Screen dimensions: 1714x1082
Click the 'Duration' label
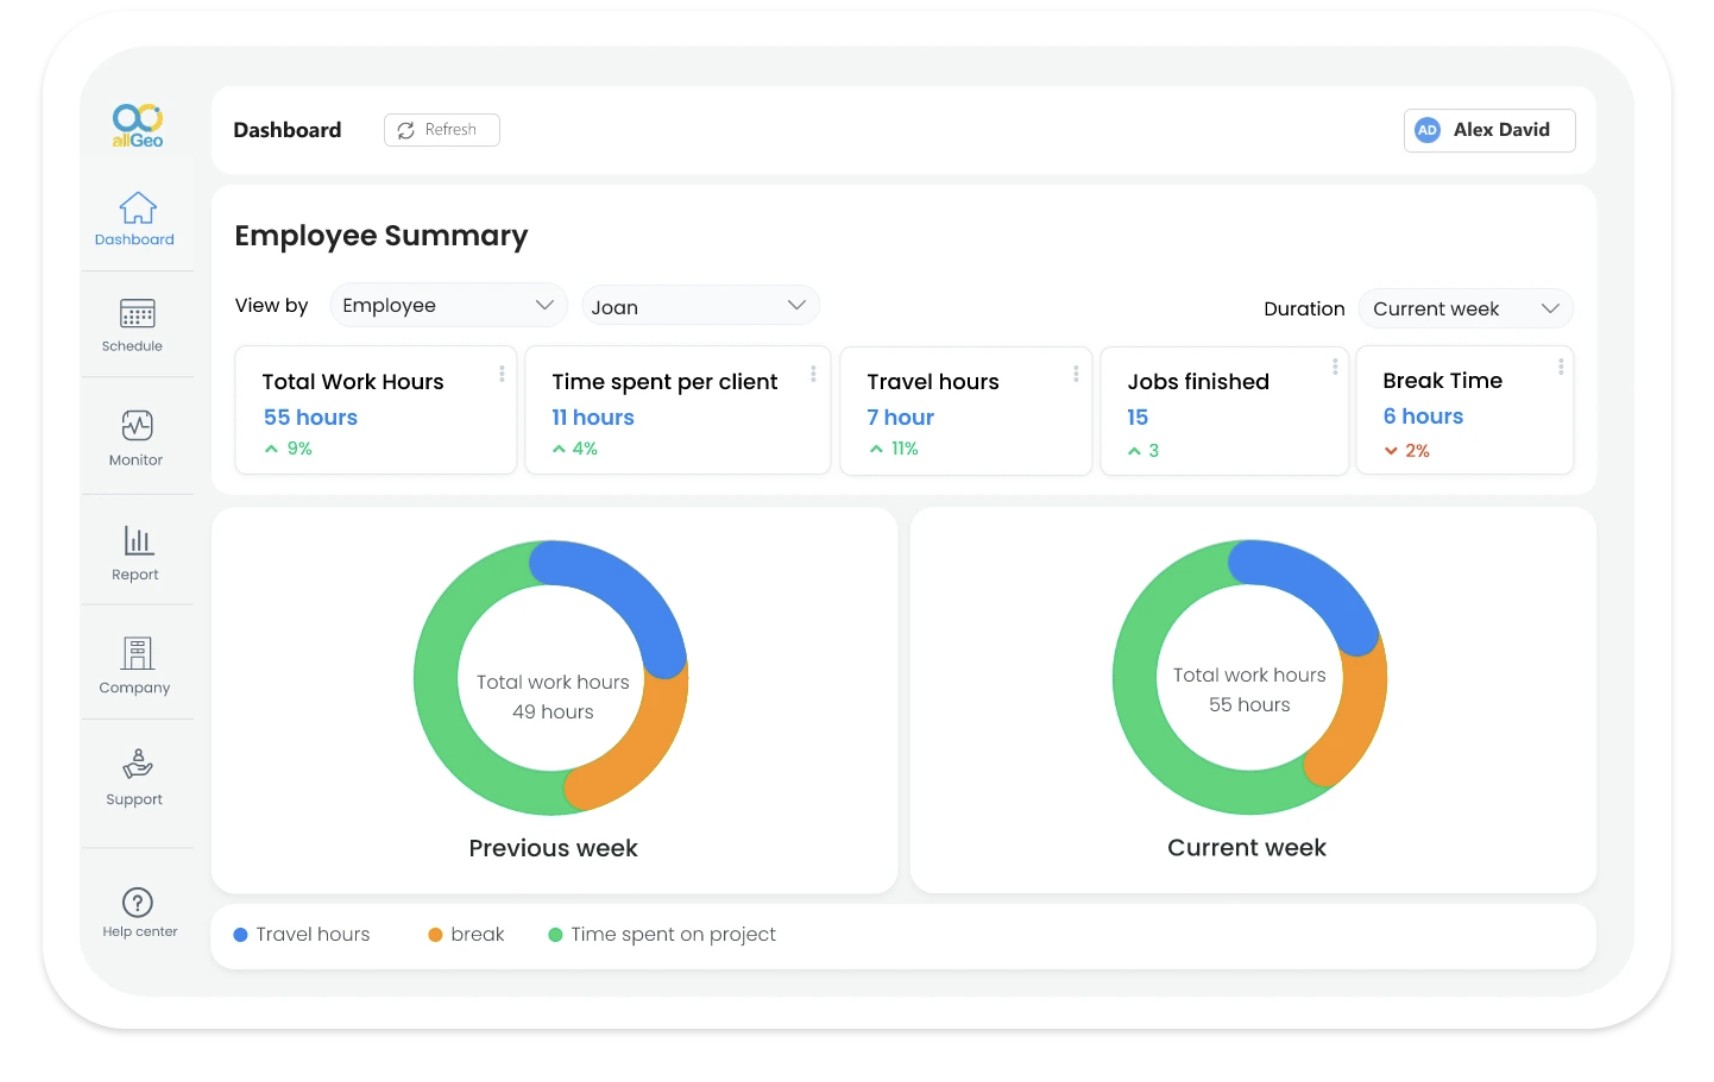(x=1304, y=309)
